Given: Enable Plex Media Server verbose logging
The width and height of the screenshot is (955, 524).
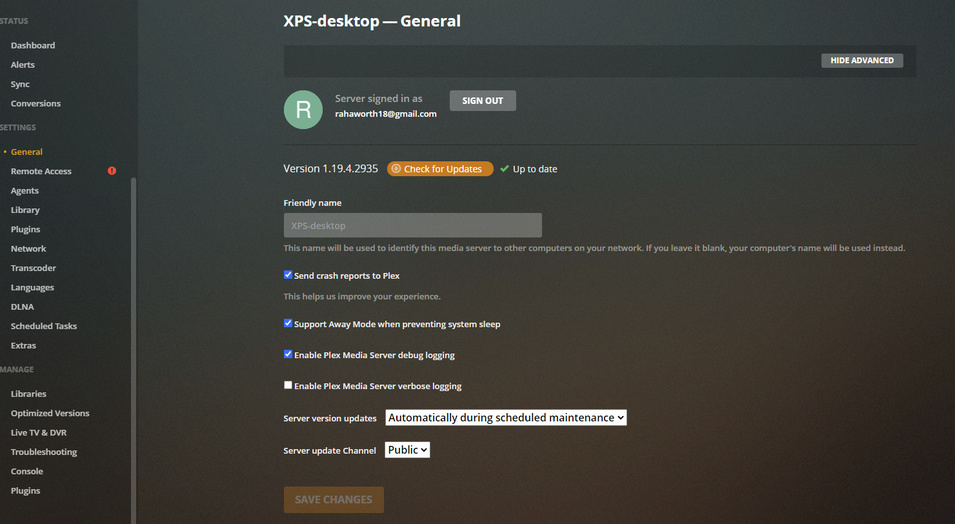Looking at the screenshot, I should (x=288, y=385).
